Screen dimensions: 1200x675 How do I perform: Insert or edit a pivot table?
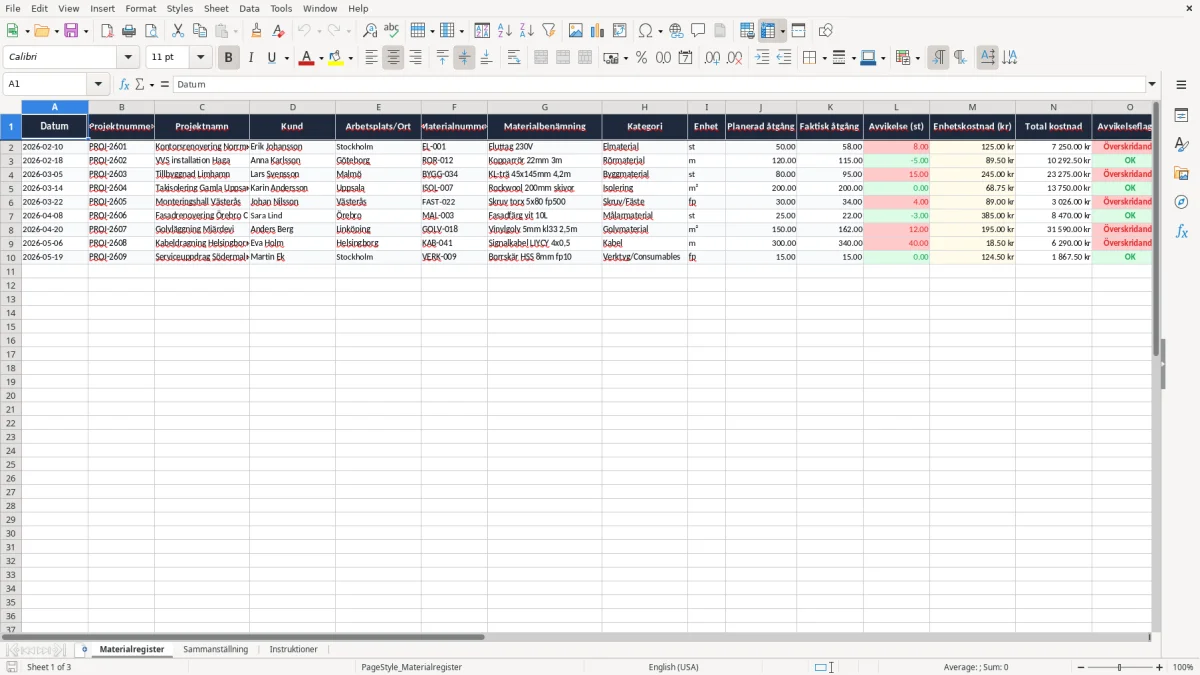tap(620, 31)
